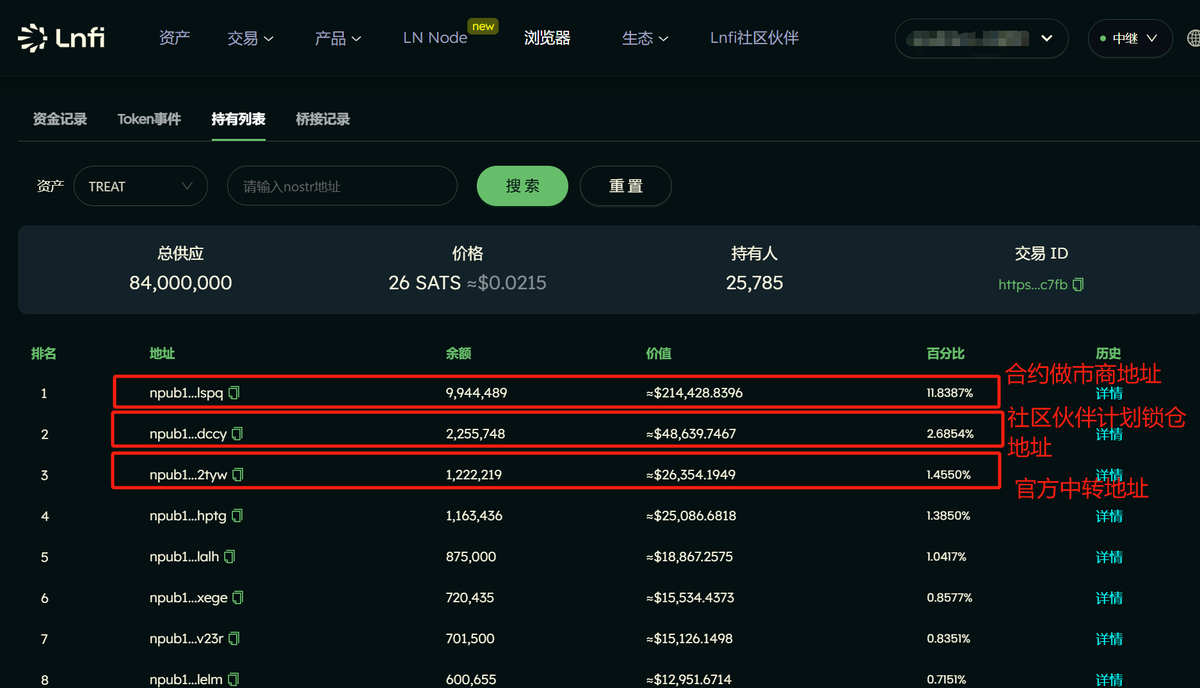Open the https...c7fb transaction link
1200x688 pixels.
click(x=1032, y=285)
